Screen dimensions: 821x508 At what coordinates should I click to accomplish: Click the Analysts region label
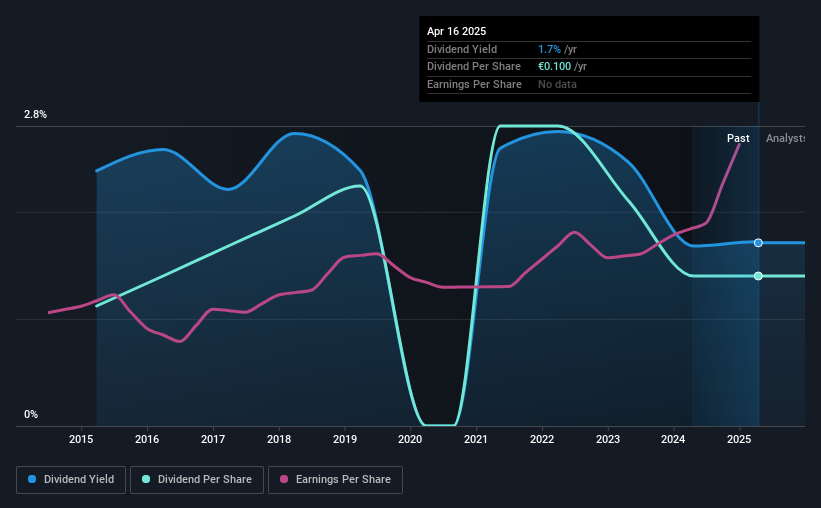(x=785, y=138)
